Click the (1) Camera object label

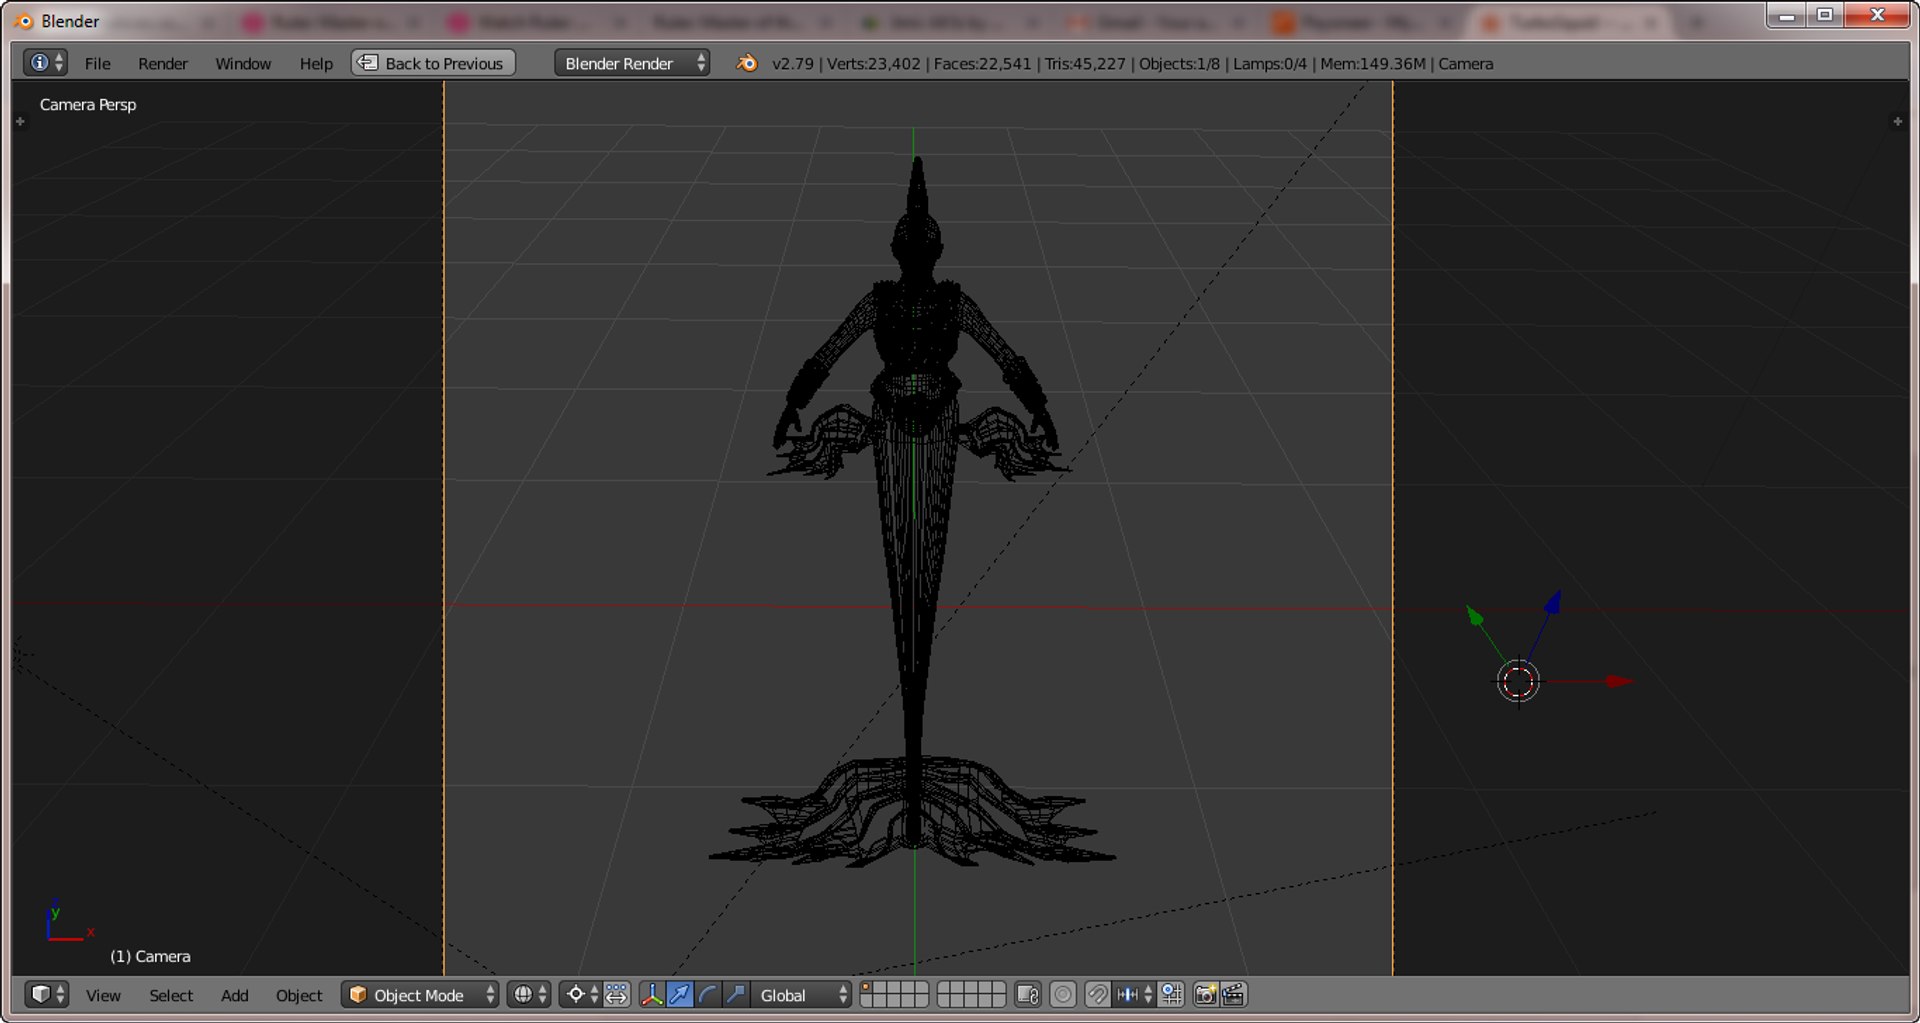coord(150,956)
